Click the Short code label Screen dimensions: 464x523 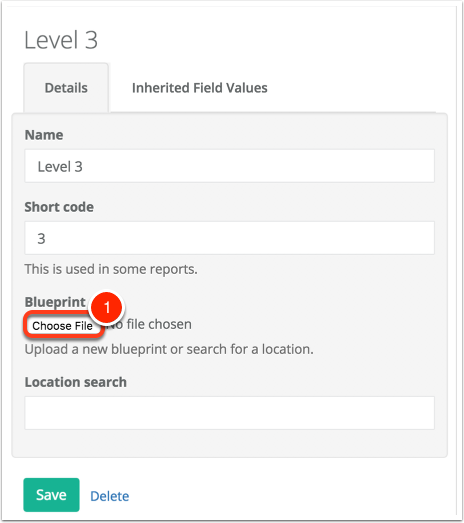point(59,207)
